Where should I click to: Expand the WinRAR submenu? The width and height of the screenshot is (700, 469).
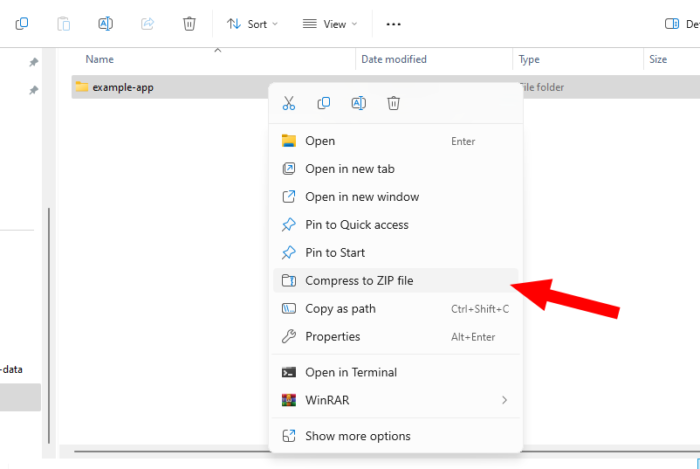pyautogui.click(x=396, y=400)
